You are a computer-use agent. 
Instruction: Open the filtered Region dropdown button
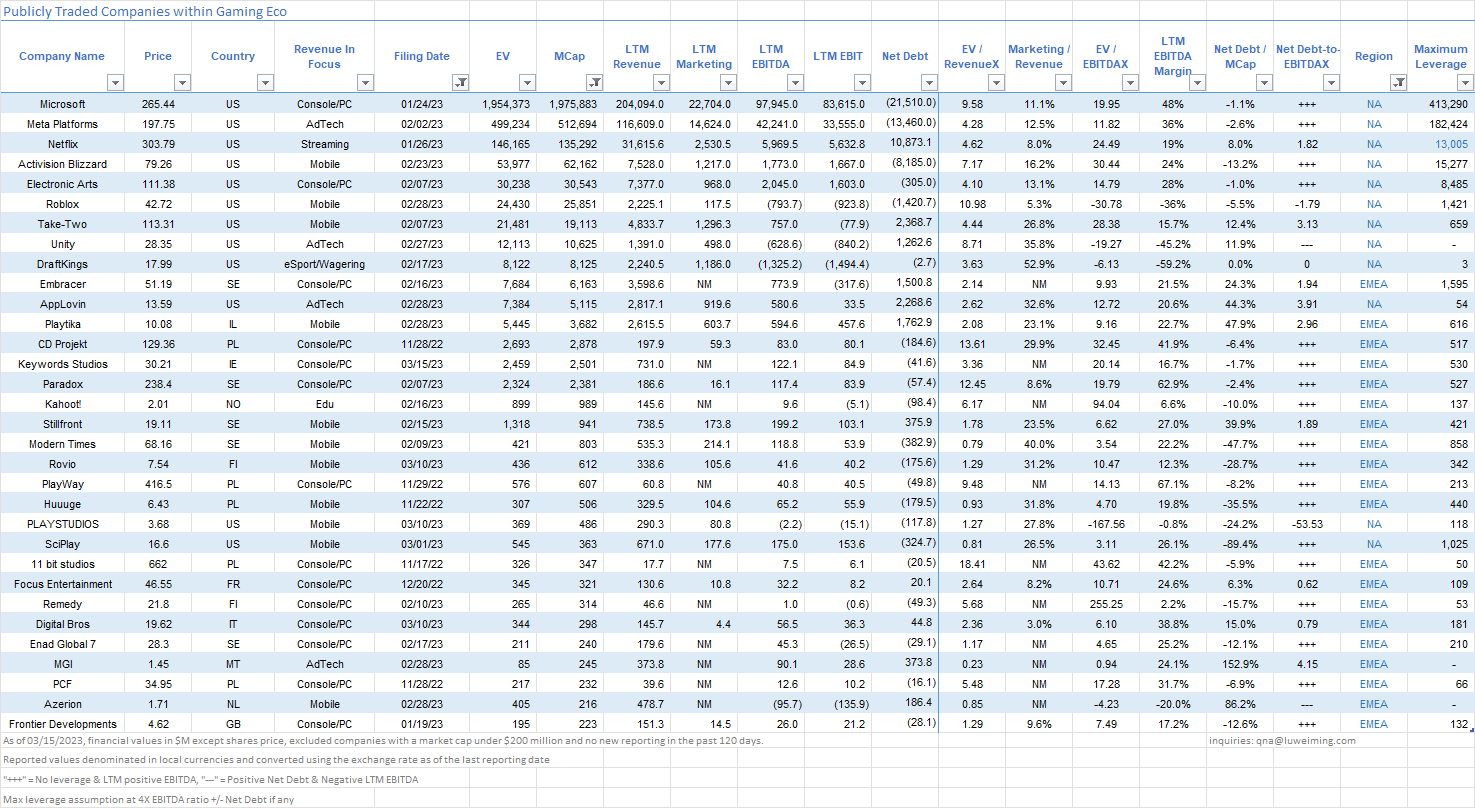[x=1400, y=83]
